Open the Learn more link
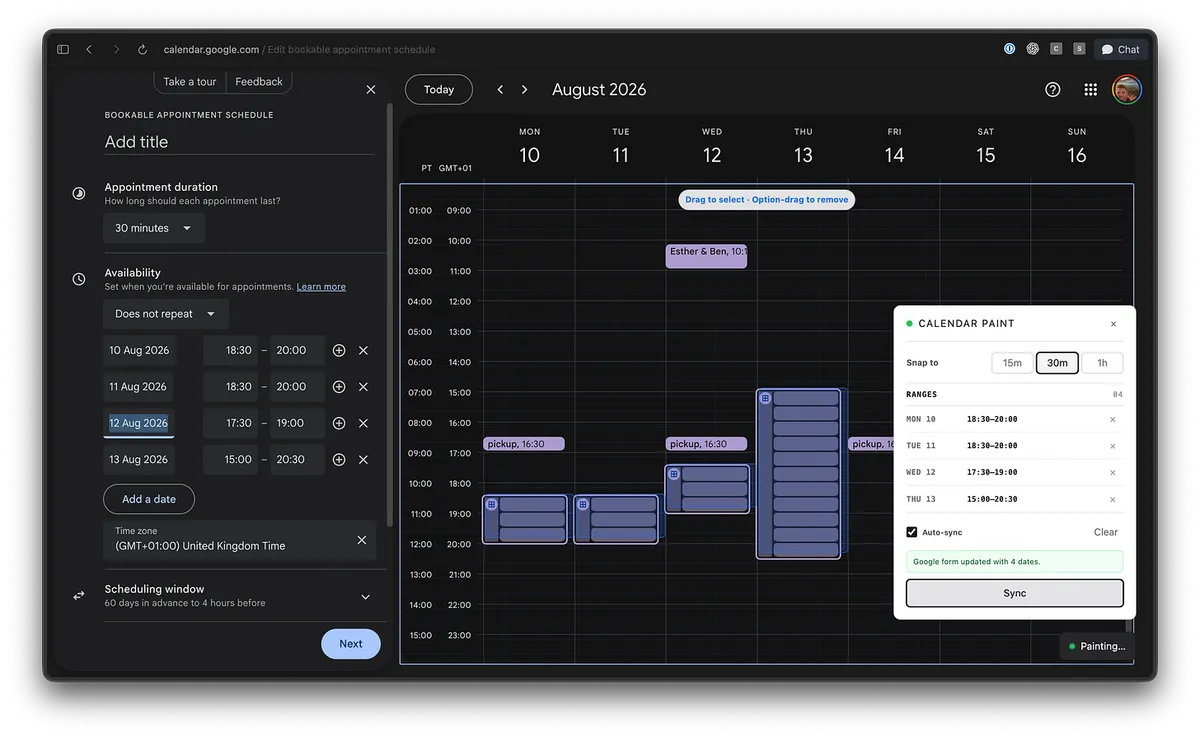The height and width of the screenshot is (738, 1200). (x=321, y=287)
